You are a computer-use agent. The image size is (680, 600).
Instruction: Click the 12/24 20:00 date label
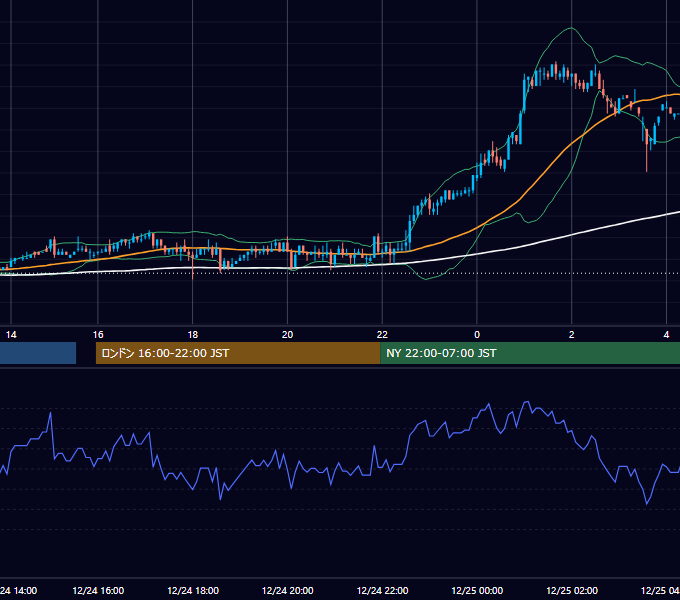coord(288,590)
